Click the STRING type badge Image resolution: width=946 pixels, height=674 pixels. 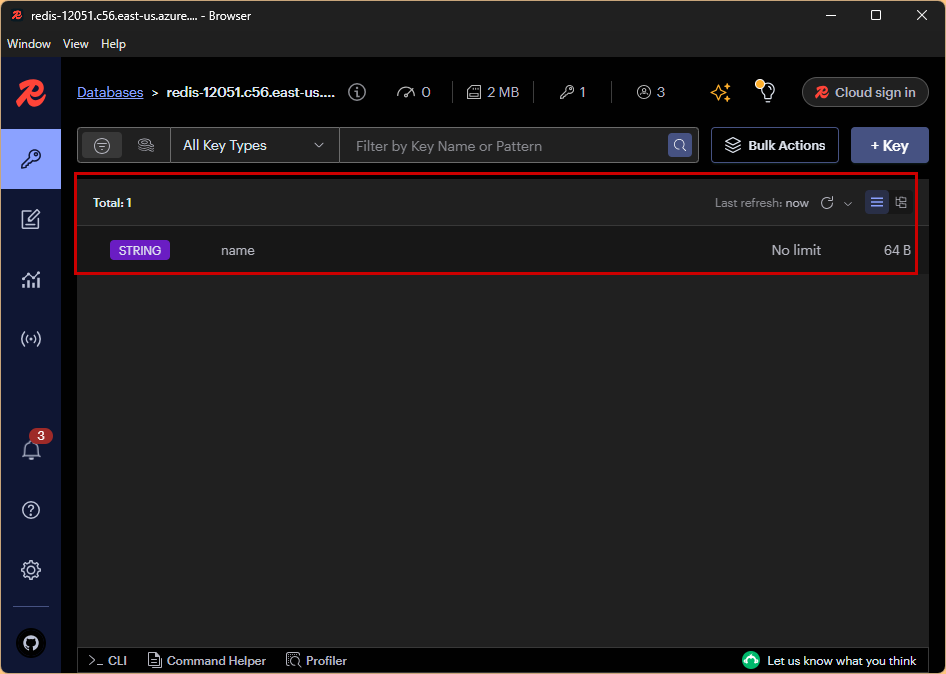coord(140,250)
